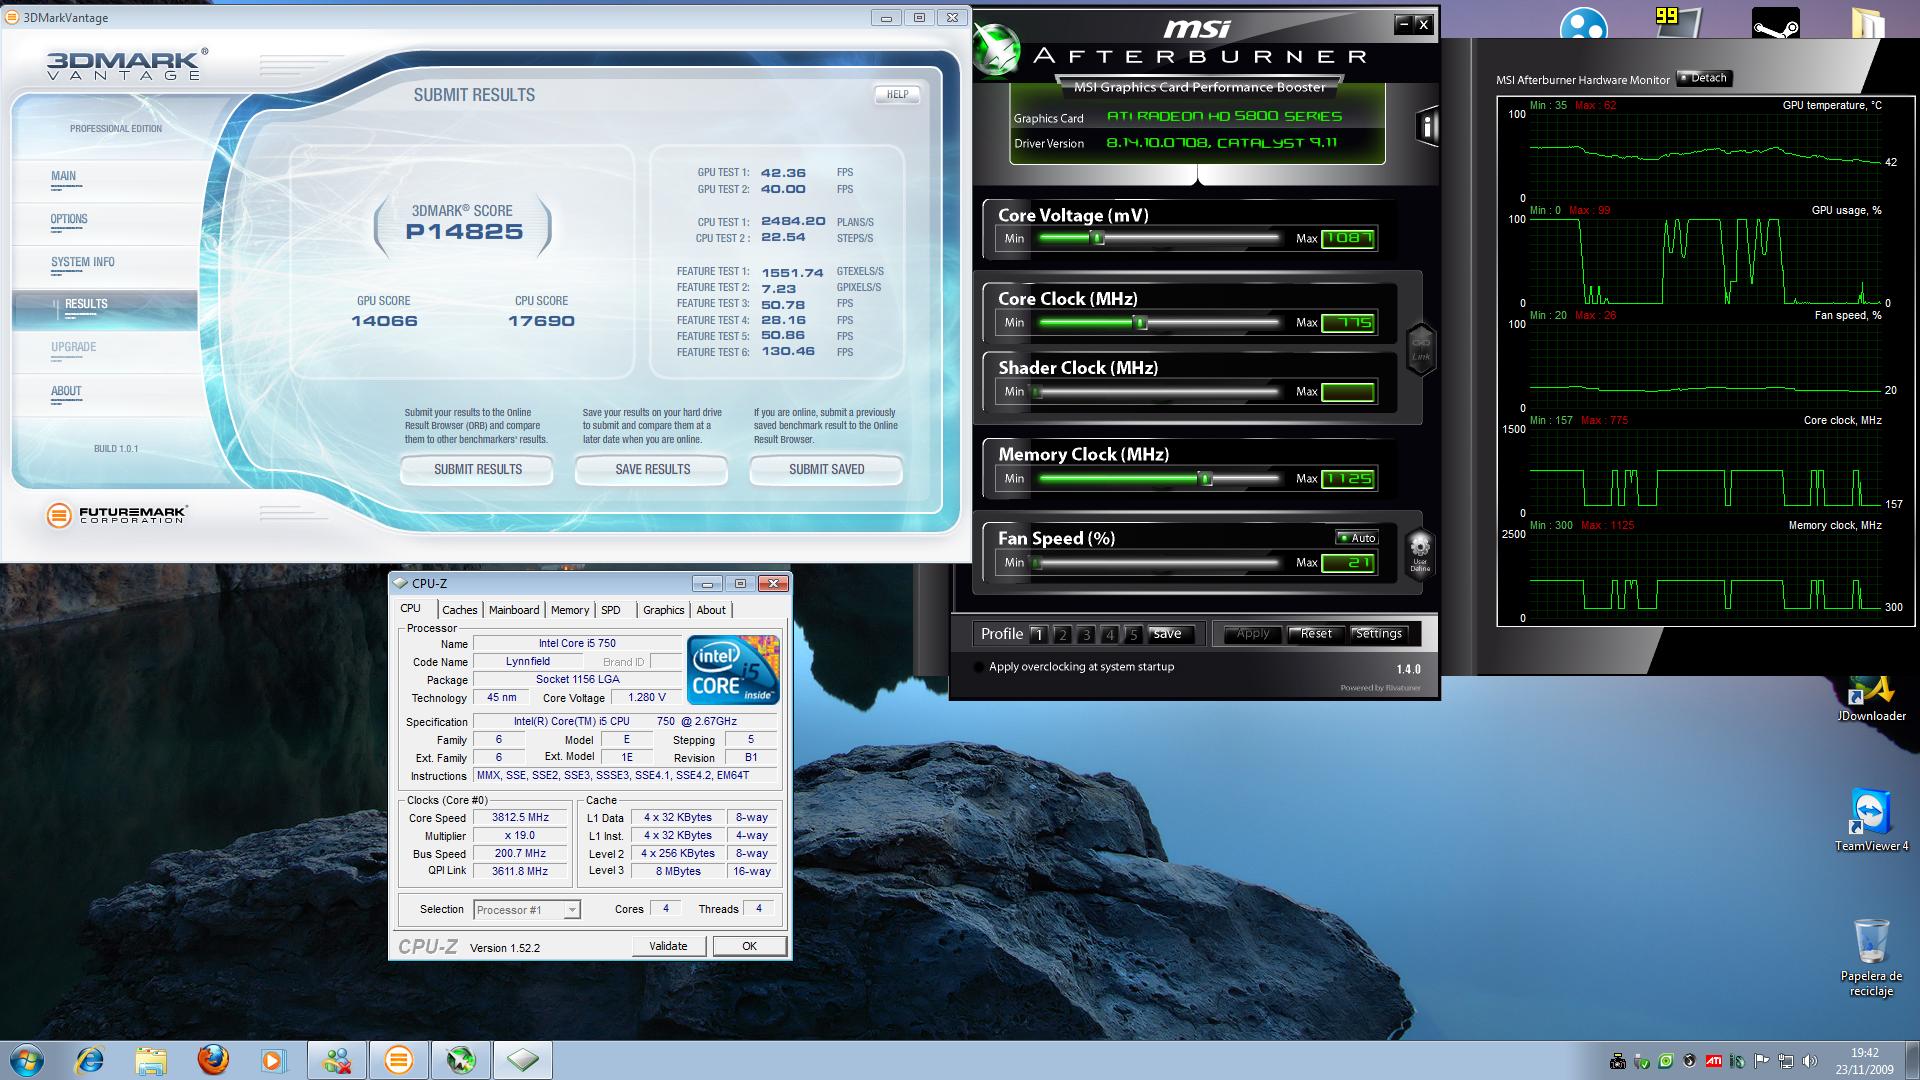Select Afterburner profile slot 1
The image size is (1920, 1080).
tap(1038, 634)
